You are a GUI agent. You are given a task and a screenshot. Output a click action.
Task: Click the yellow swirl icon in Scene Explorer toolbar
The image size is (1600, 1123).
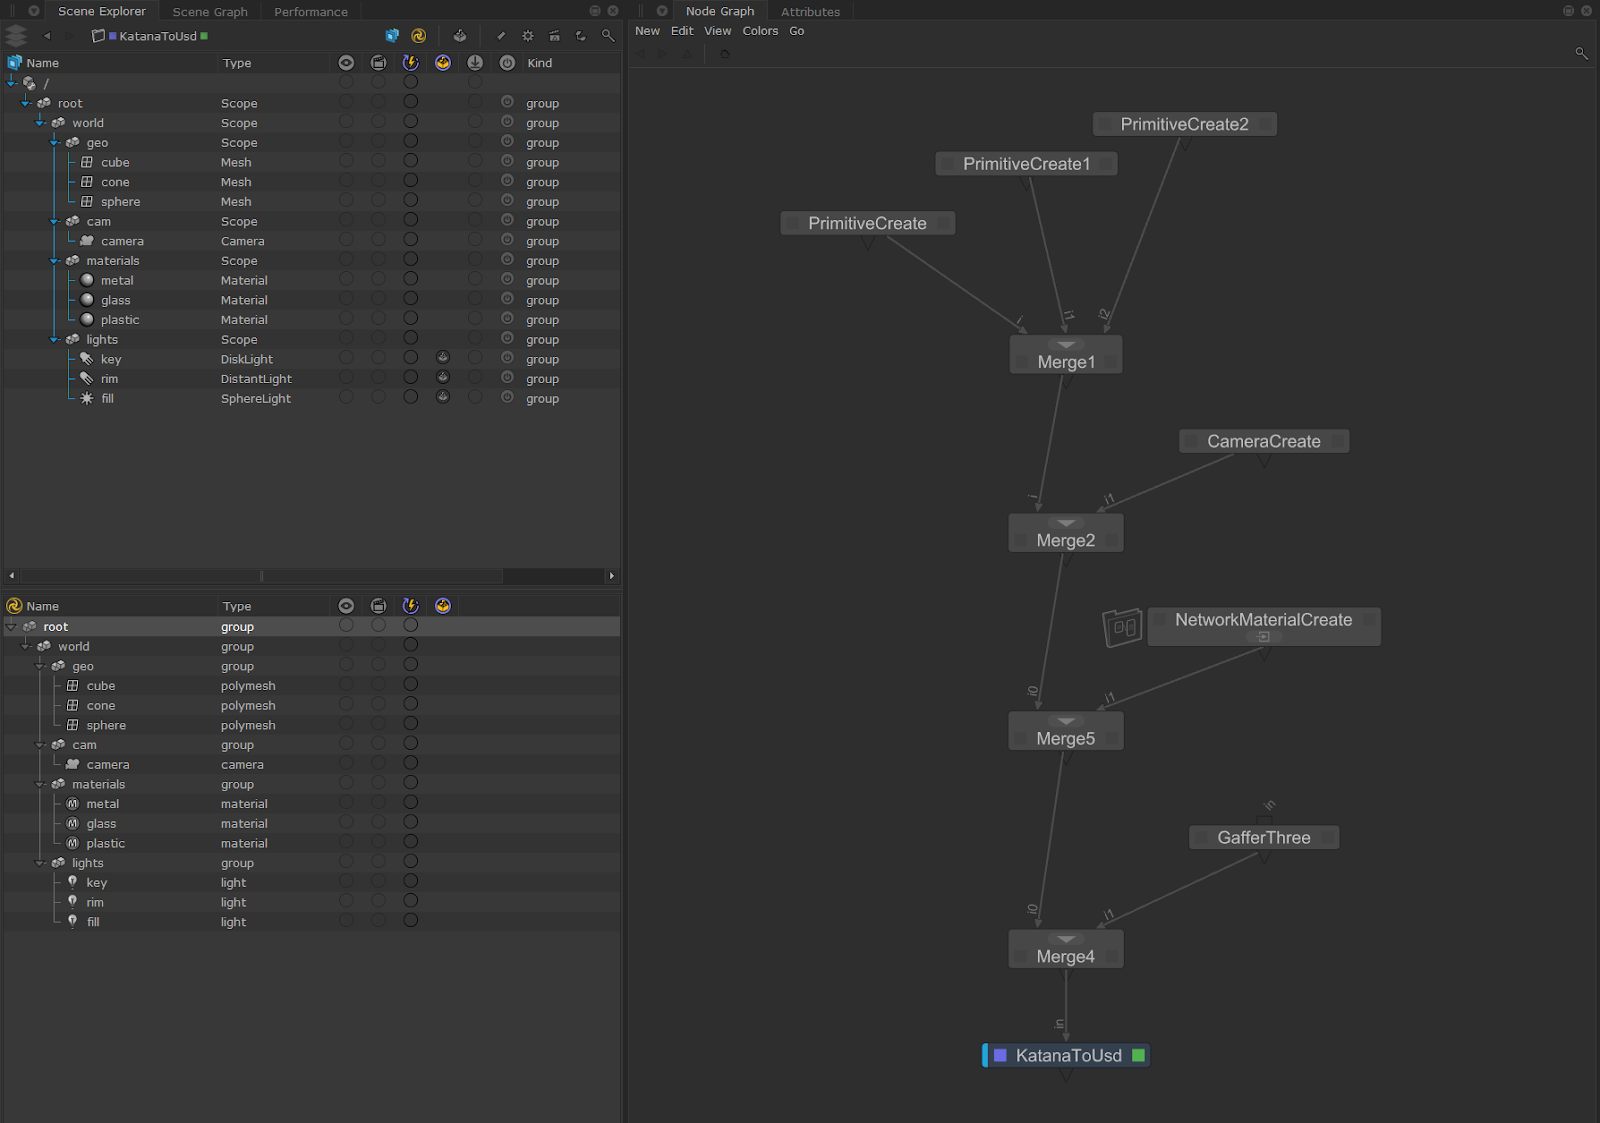(x=418, y=36)
